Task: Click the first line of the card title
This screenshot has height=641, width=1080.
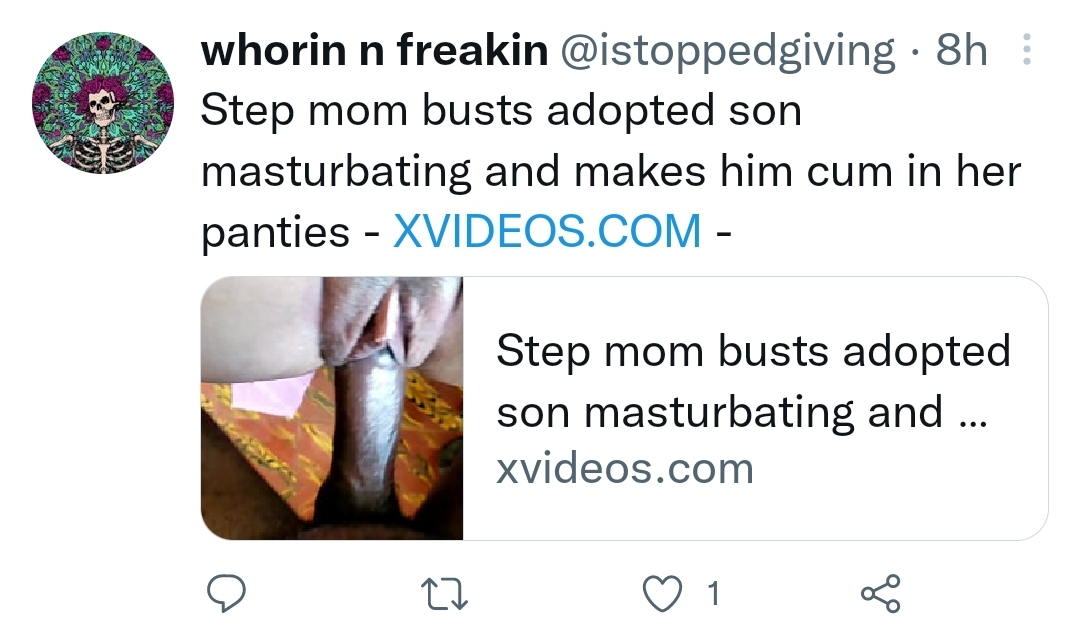Action: (754, 351)
